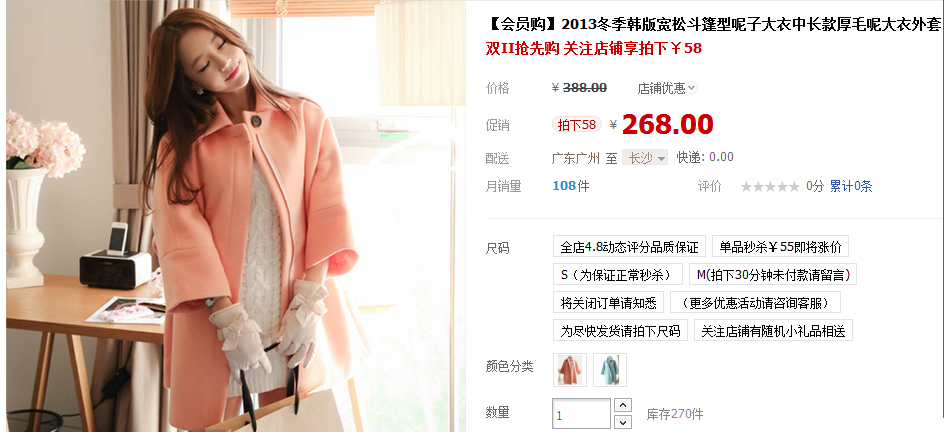Choose size option S（为保证正常秒杀）
The image size is (944, 432).
click(618, 274)
